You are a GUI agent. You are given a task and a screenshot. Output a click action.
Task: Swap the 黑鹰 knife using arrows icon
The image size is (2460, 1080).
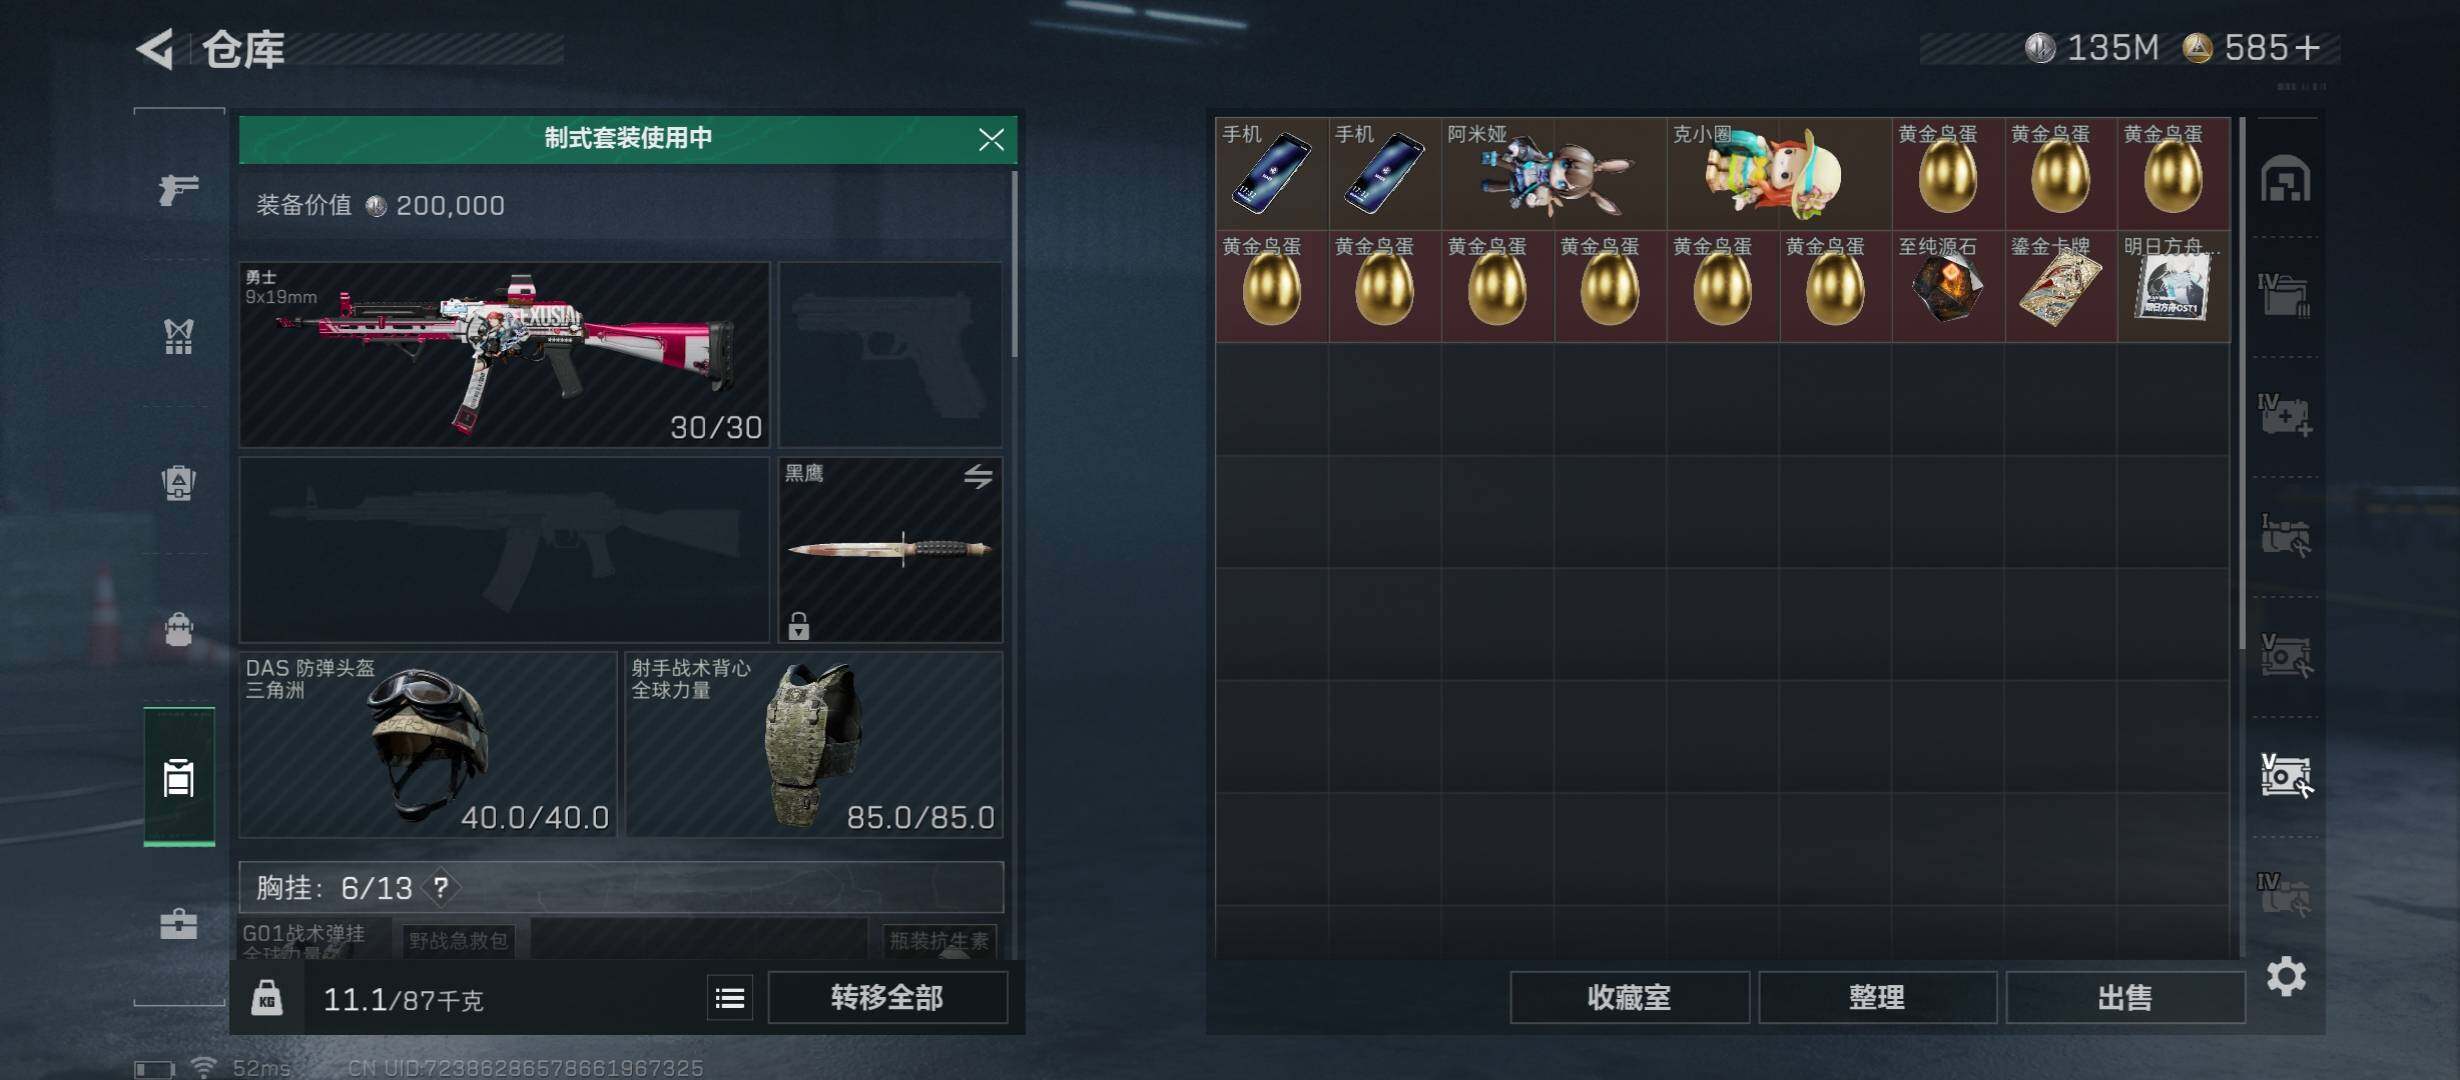tap(978, 477)
